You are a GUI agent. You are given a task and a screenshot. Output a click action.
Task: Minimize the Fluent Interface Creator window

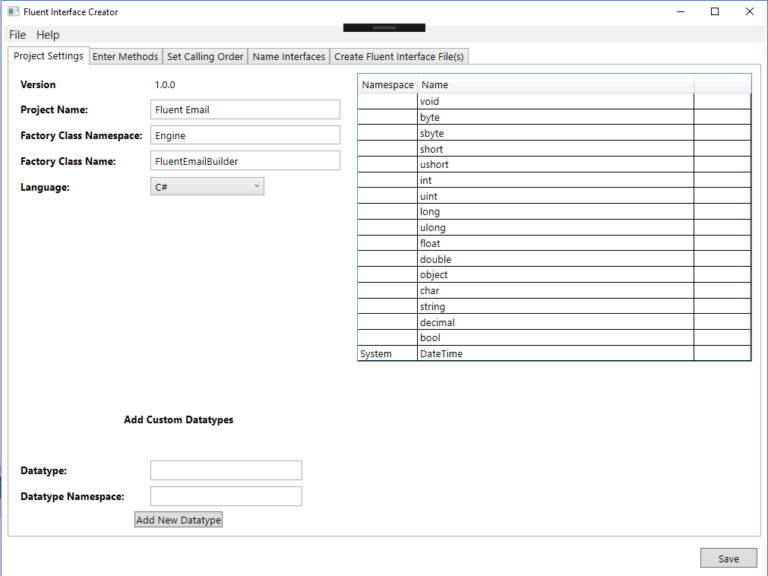(x=680, y=11)
